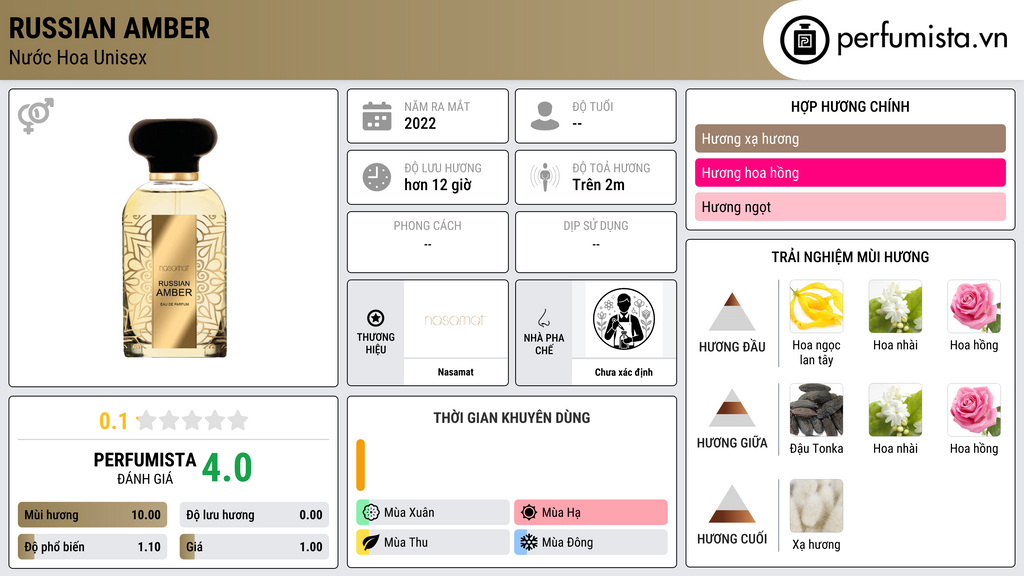This screenshot has width=1024, height=576.
Task: Click the Mùa Hạ sun icon
Action: pos(529,512)
